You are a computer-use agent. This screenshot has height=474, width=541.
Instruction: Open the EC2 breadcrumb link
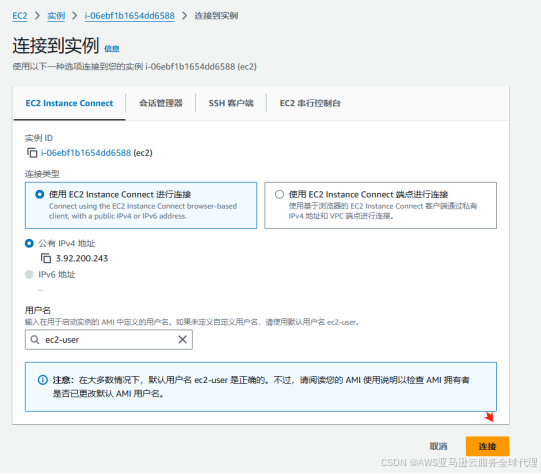20,16
